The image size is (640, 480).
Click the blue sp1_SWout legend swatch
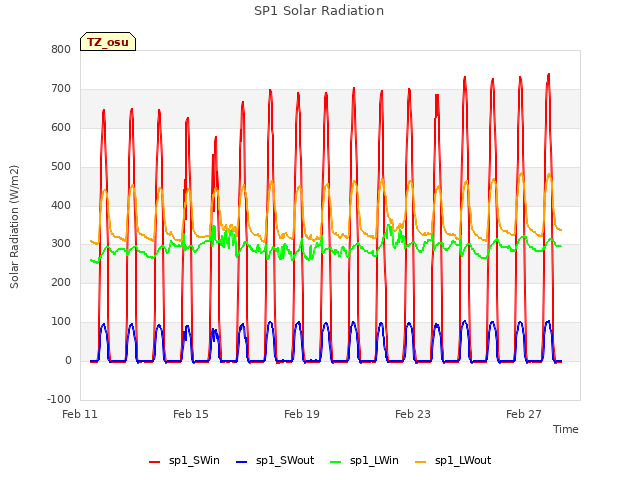click(x=242, y=462)
